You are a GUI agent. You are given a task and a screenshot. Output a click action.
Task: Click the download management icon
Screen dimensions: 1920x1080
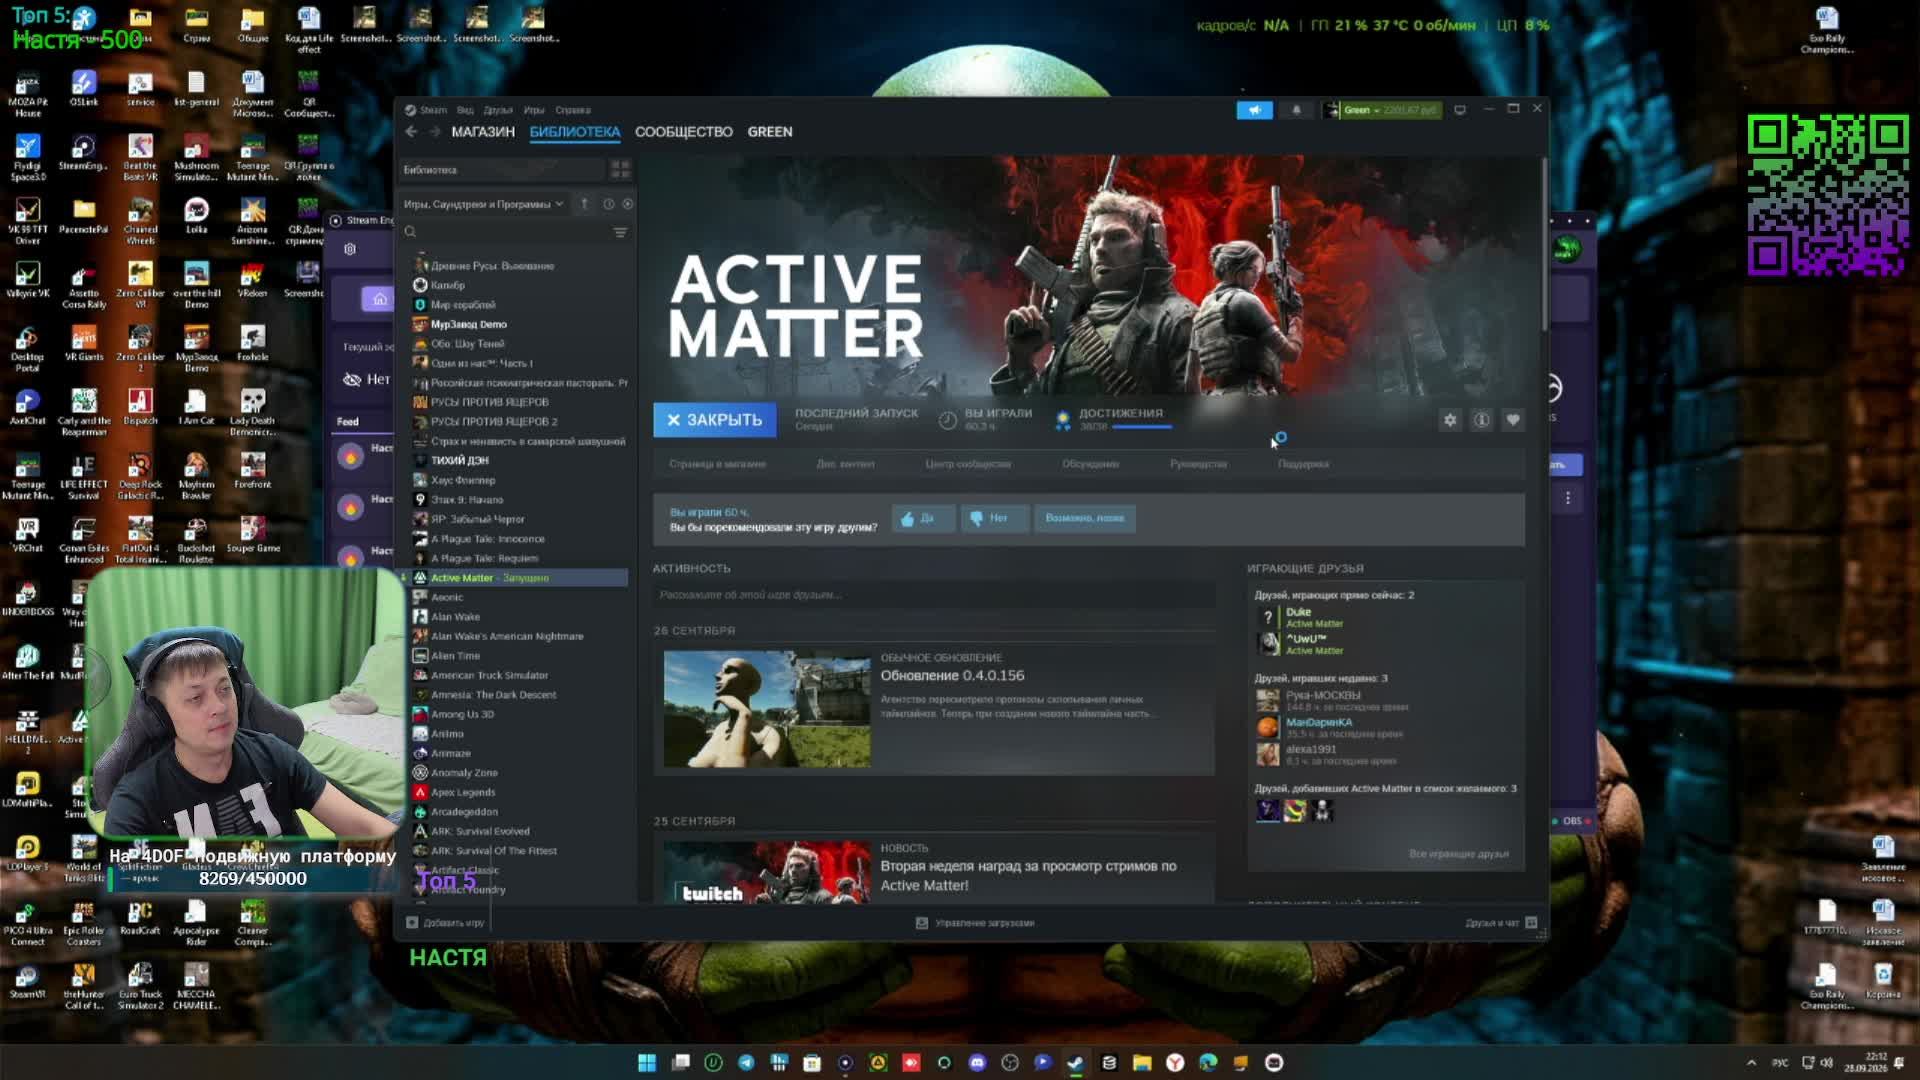tap(922, 923)
